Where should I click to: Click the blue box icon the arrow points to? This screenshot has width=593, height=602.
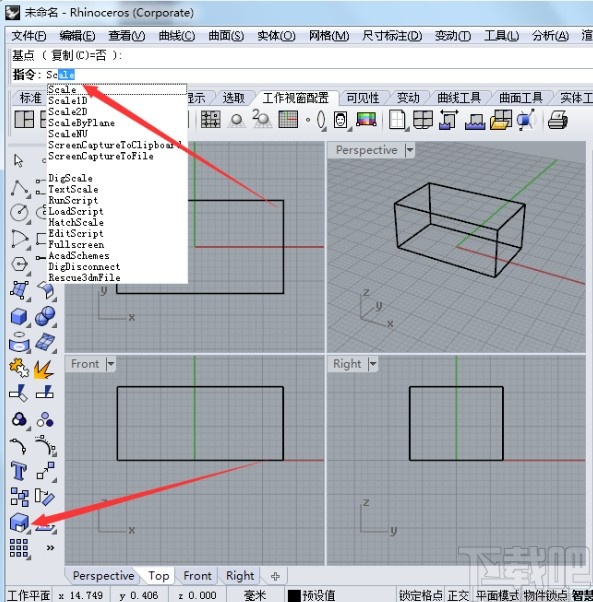[19, 523]
